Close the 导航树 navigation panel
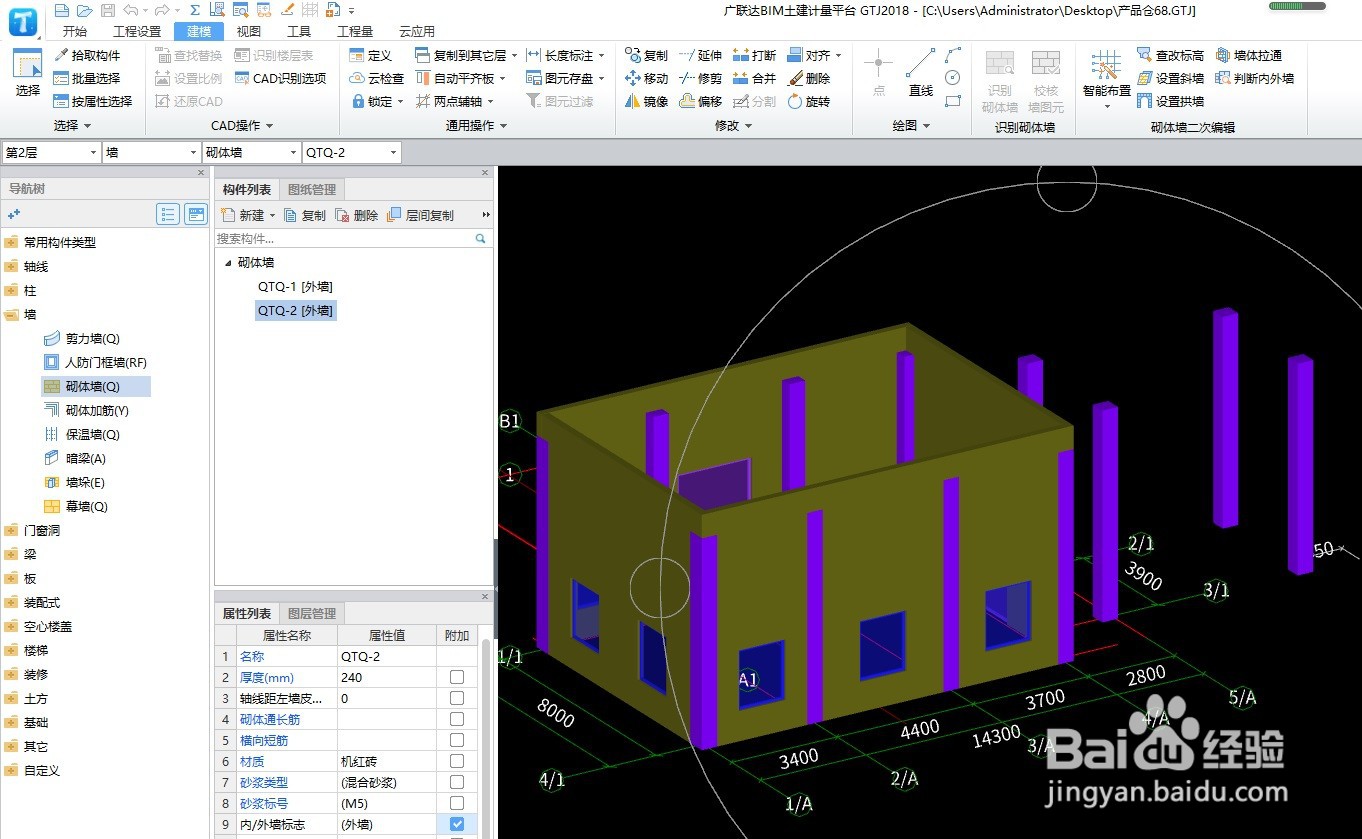The image size is (1362, 839). (x=202, y=173)
